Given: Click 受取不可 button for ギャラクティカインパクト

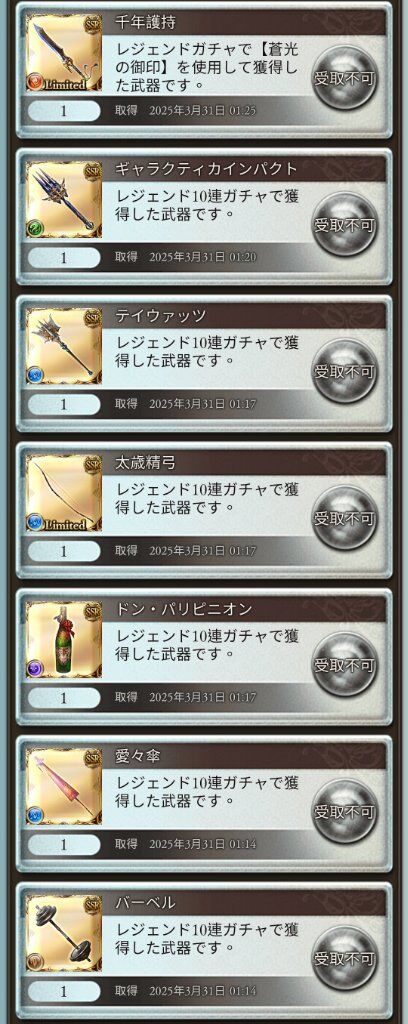Looking at the screenshot, I should [x=345, y=226].
